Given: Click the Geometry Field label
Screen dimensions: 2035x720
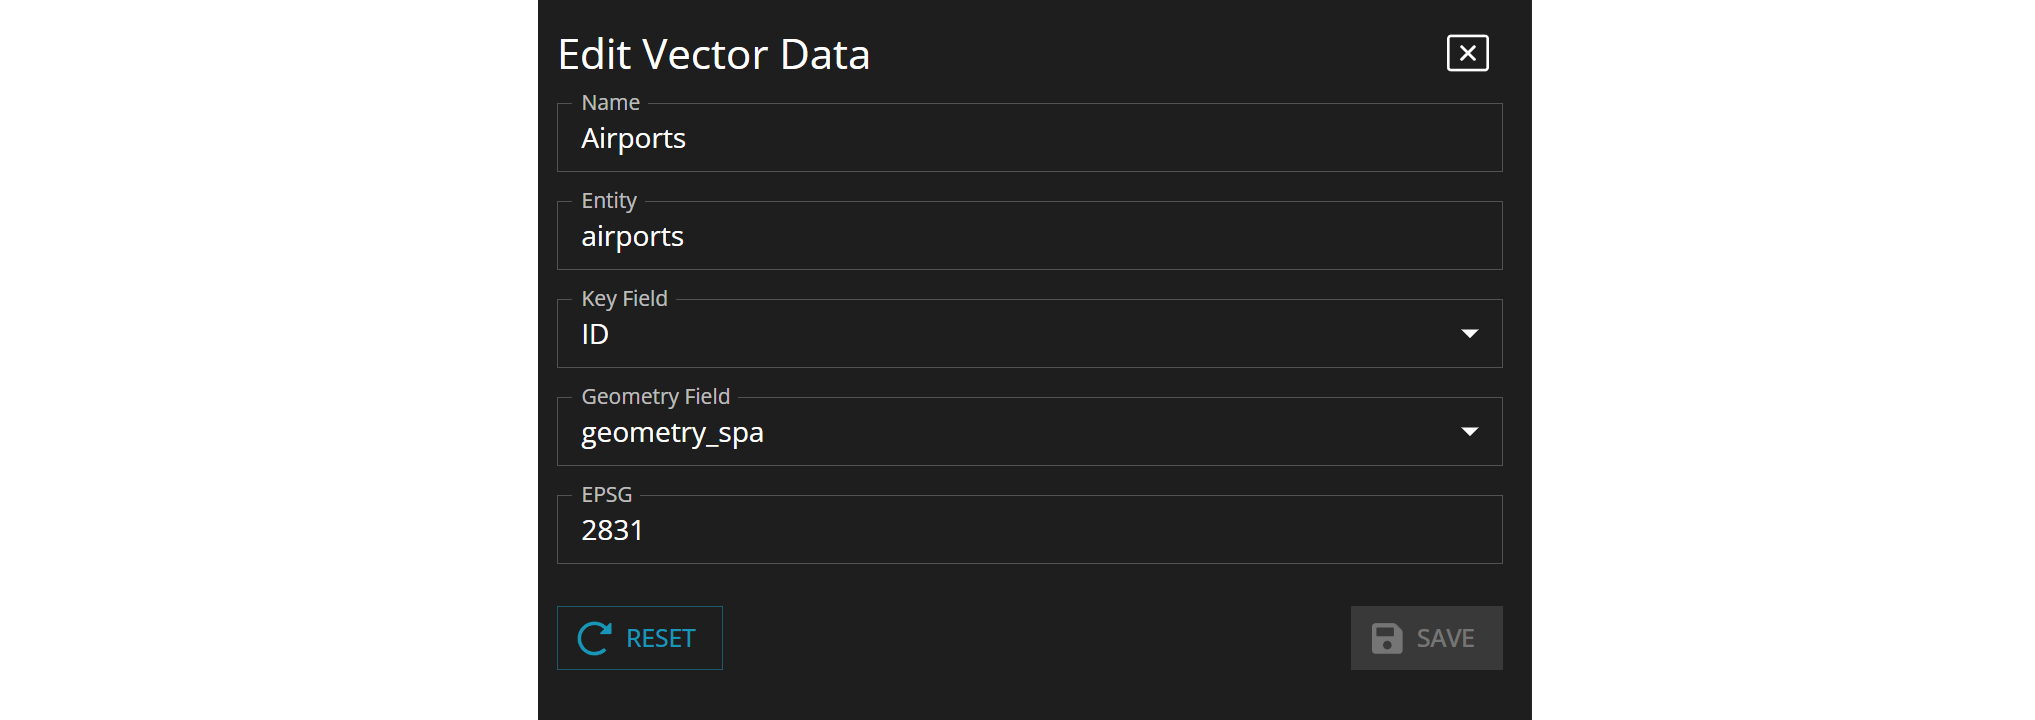Looking at the screenshot, I should point(655,397).
